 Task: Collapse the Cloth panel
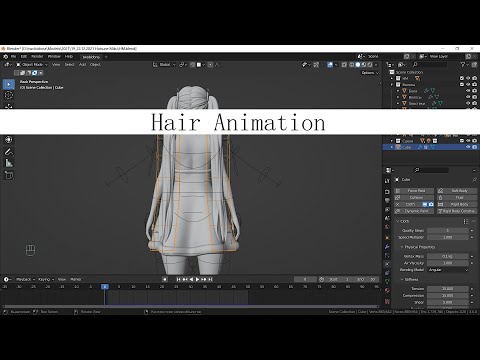point(398,221)
